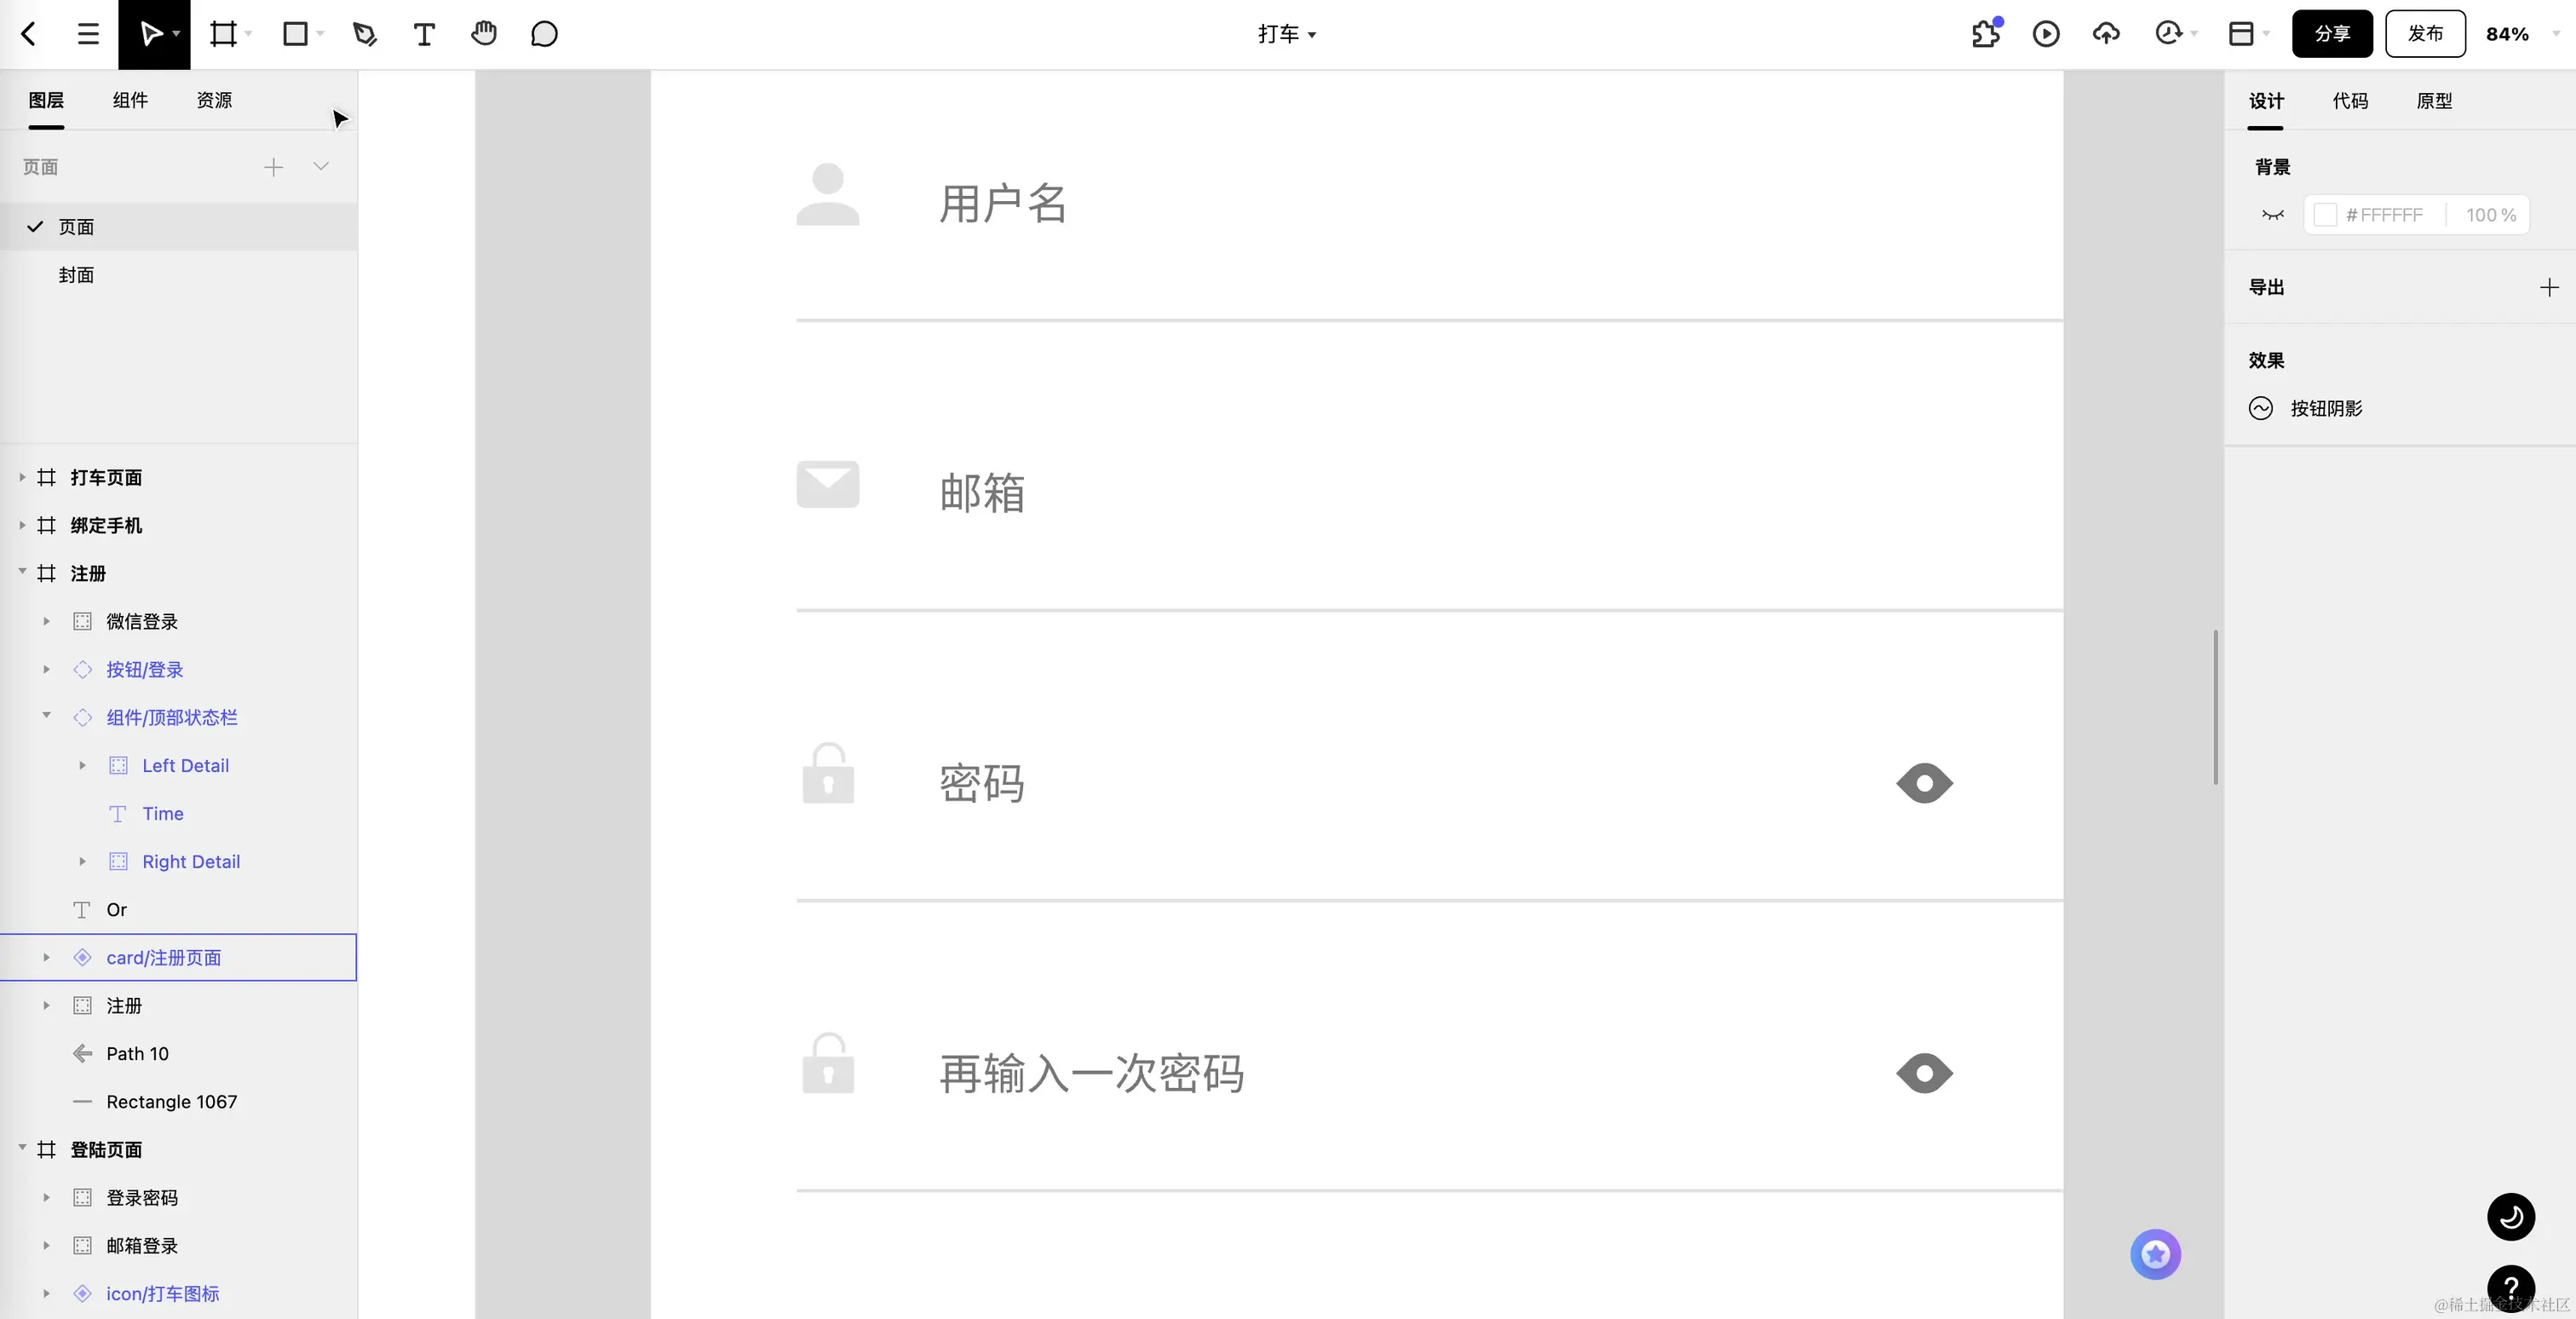Click the plugins puzzle icon

pyautogui.click(x=1986, y=34)
